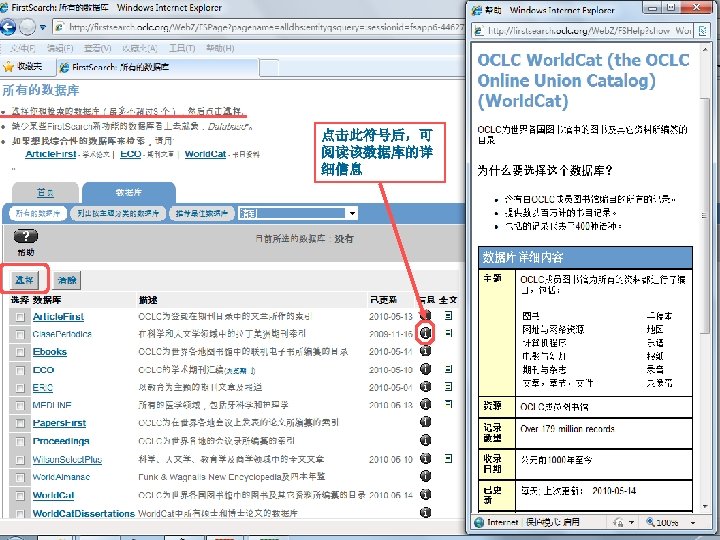The image size is (720, 540).
Task: Open the File menu in Internet Explorer
Action: click(22, 48)
